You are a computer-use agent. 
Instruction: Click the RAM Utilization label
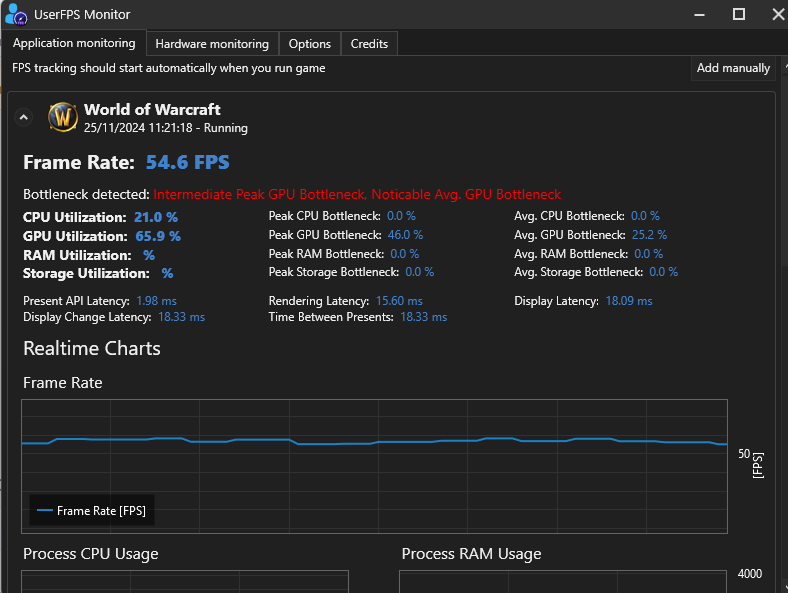[77, 255]
